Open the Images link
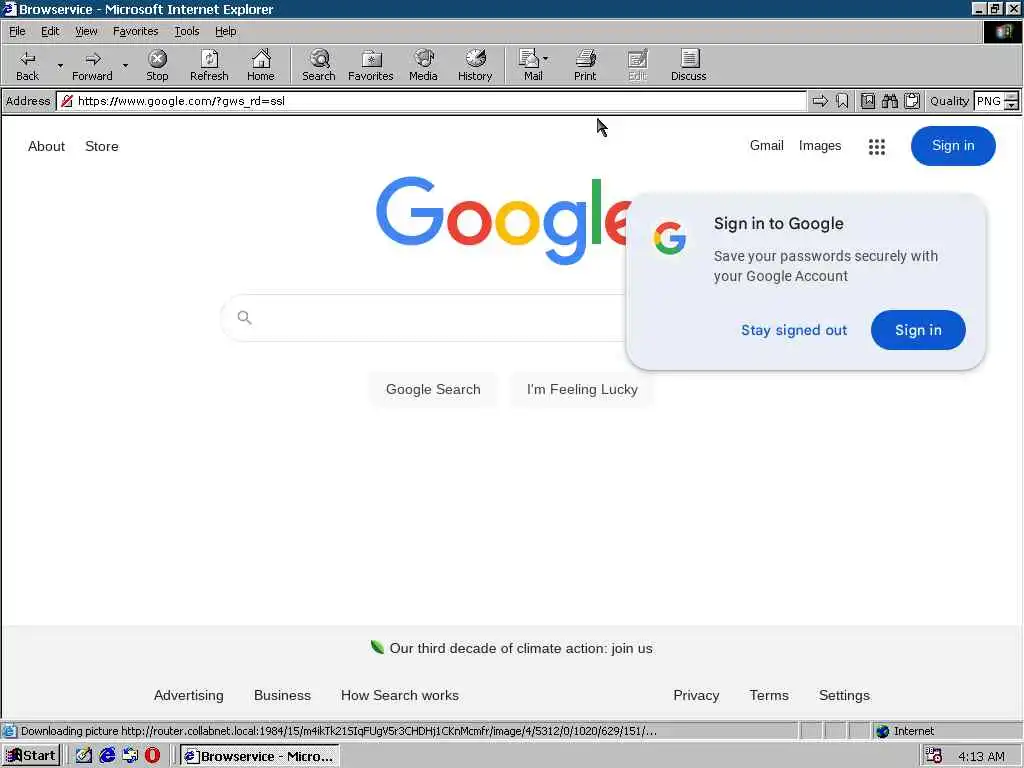 (x=820, y=146)
